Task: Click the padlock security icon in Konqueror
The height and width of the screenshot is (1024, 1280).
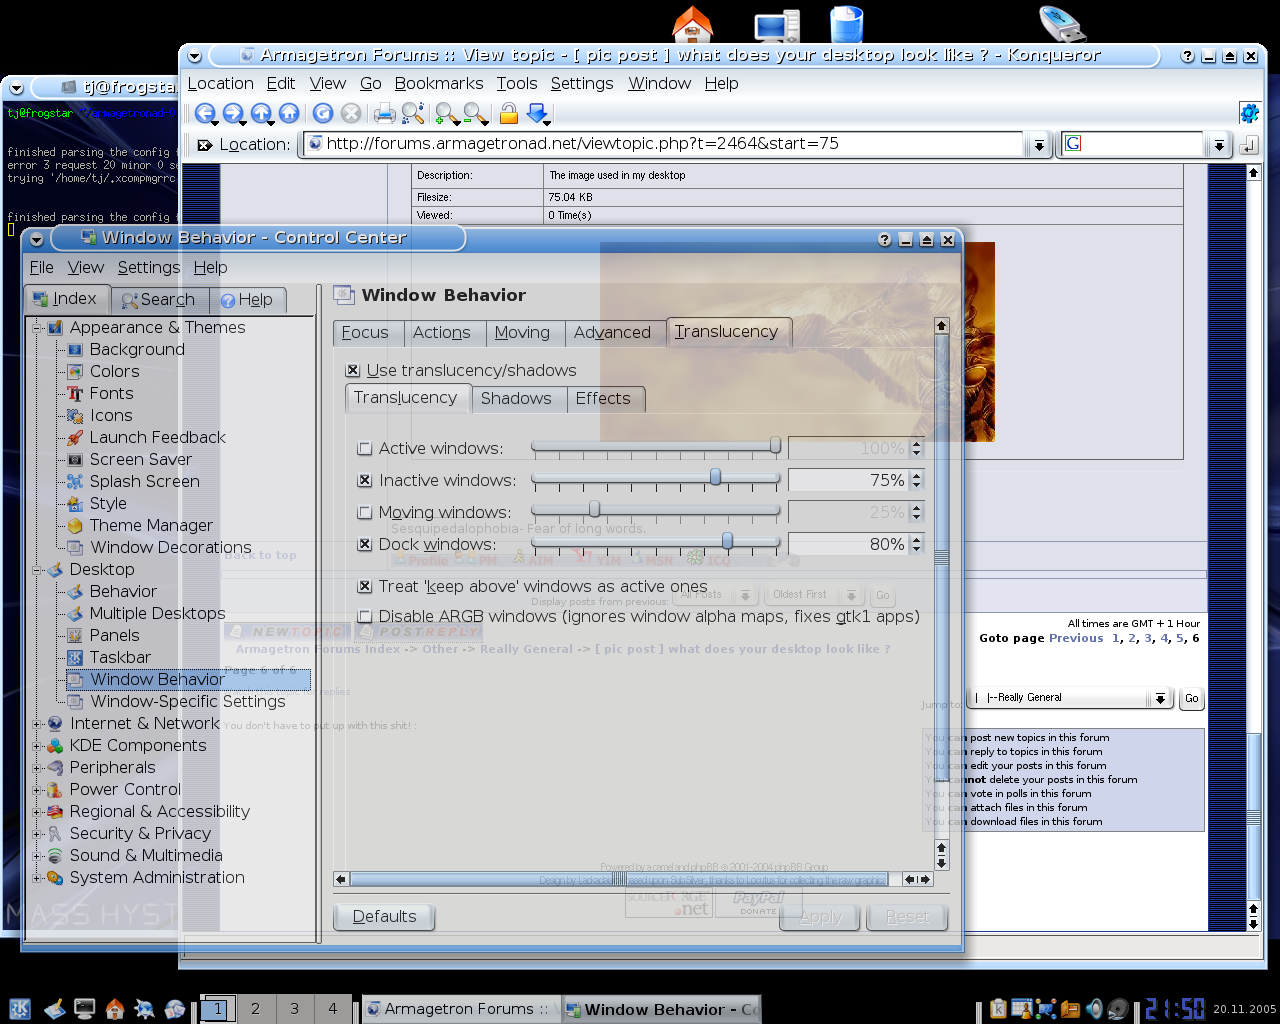Action: [509, 114]
